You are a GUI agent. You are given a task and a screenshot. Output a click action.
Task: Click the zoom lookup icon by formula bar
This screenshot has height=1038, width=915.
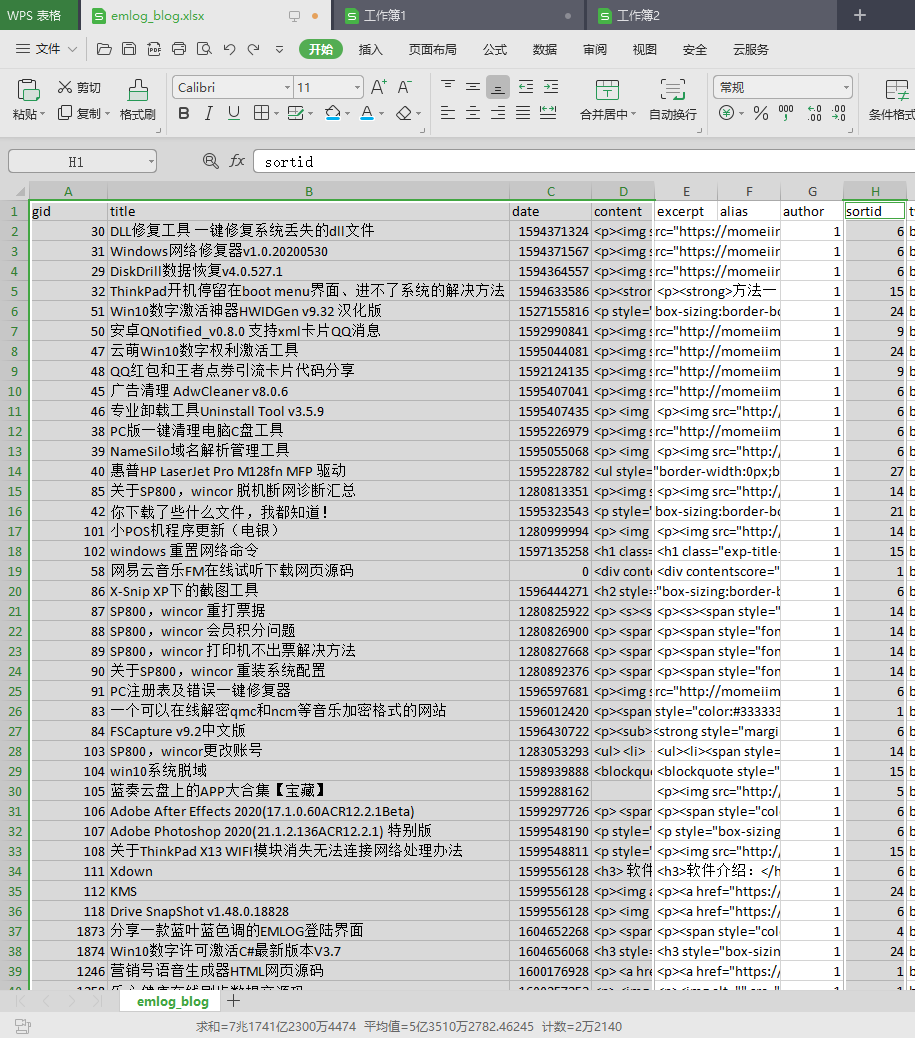[x=211, y=161]
